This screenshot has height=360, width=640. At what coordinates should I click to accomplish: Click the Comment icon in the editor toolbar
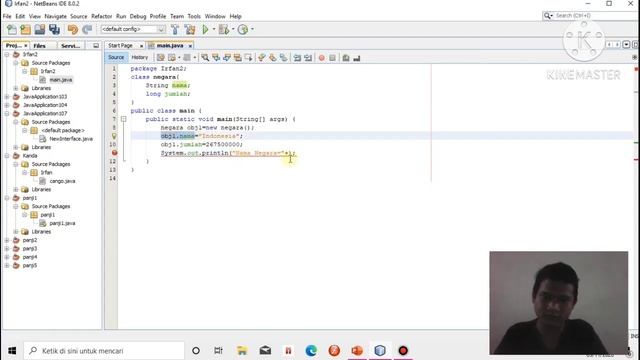[x=346, y=58]
